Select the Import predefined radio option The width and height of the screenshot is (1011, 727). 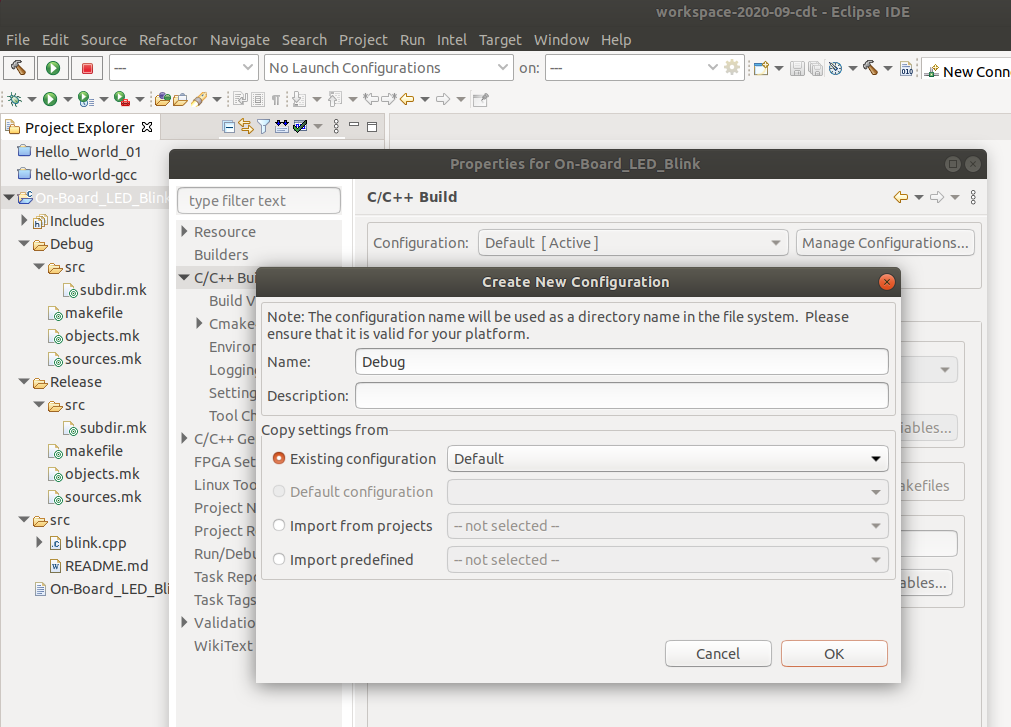pyautogui.click(x=279, y=560)
